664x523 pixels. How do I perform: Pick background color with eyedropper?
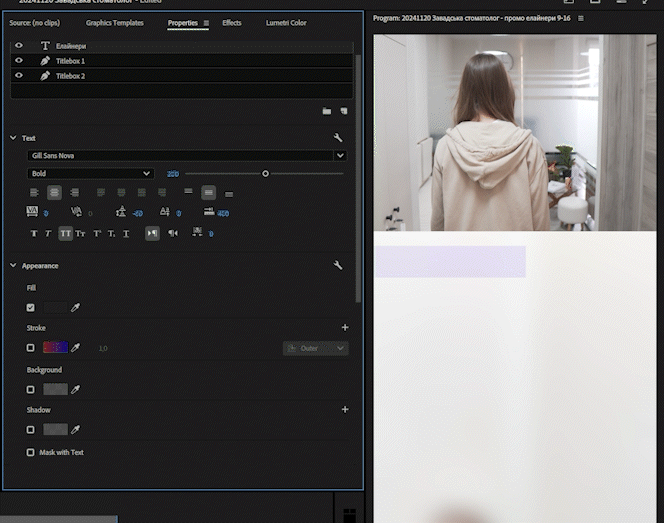(75, 389)
